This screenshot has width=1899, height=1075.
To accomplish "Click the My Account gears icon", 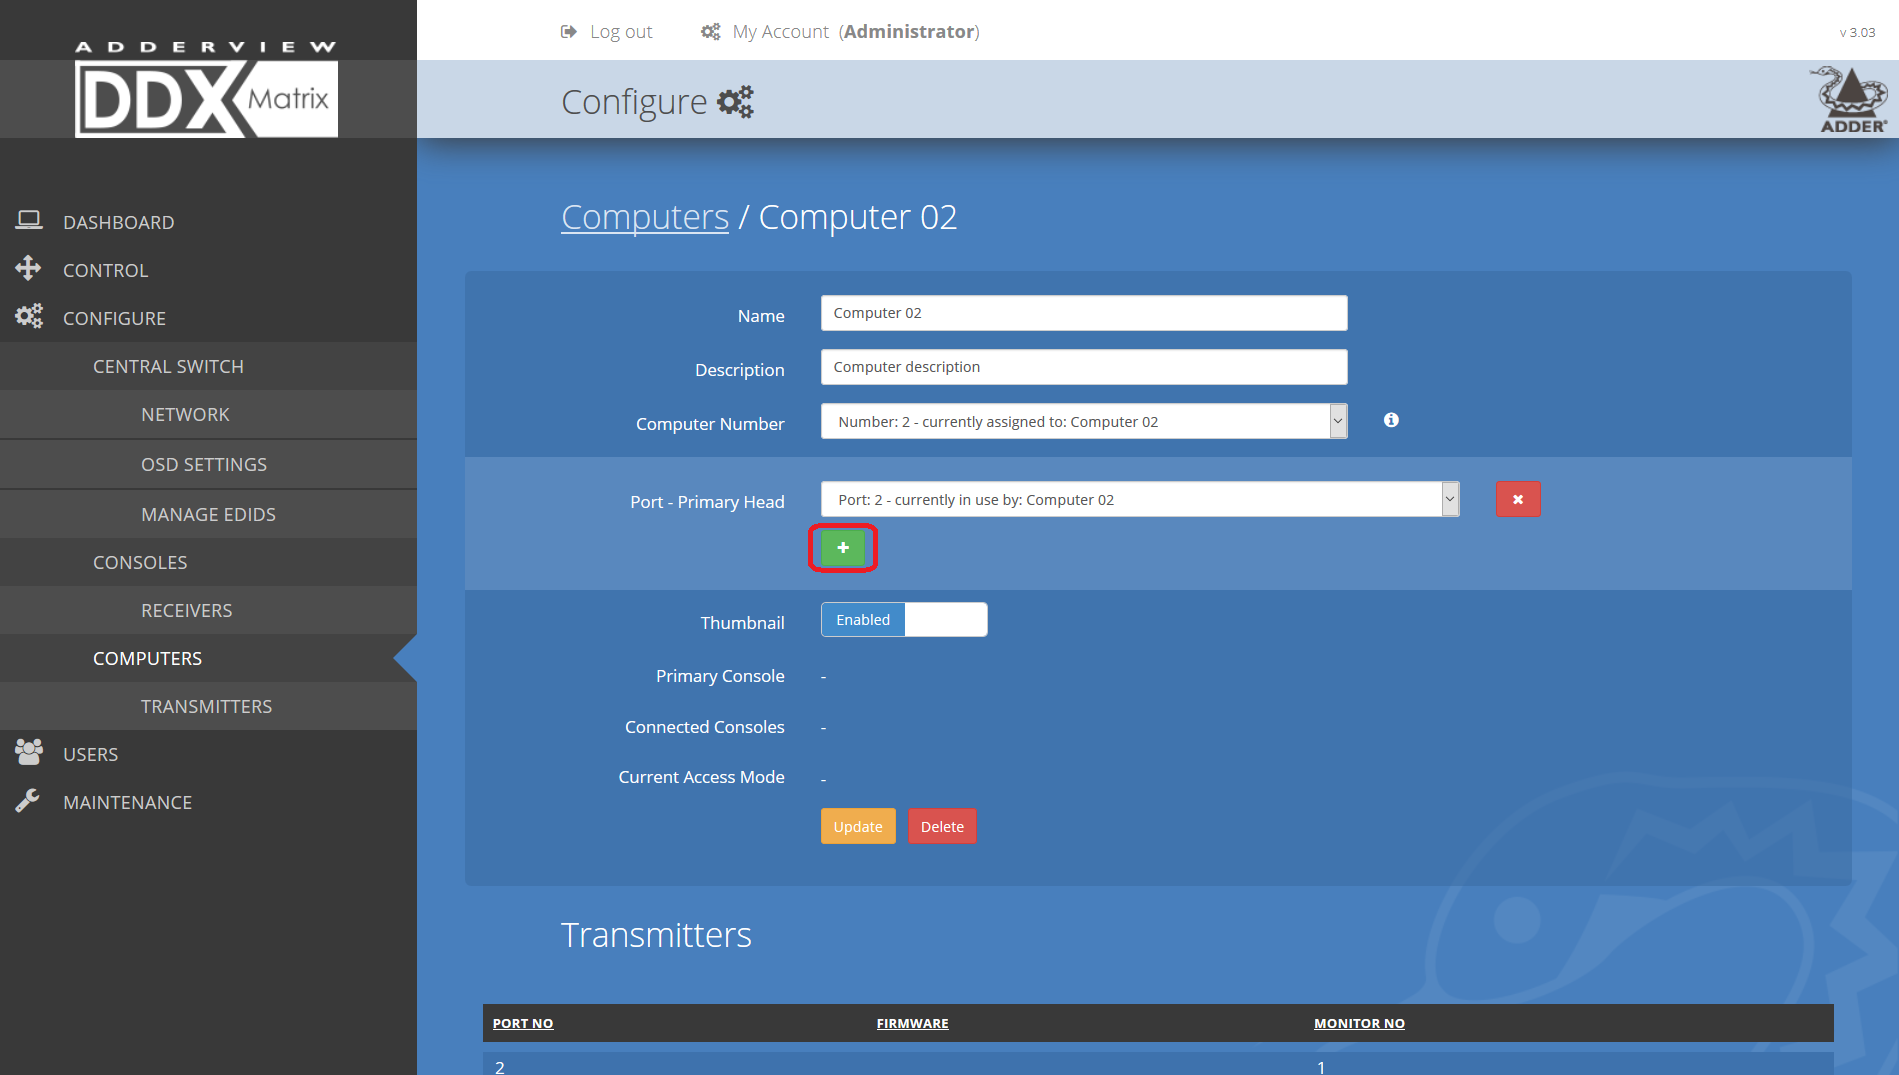I will [x=711, y=32].
